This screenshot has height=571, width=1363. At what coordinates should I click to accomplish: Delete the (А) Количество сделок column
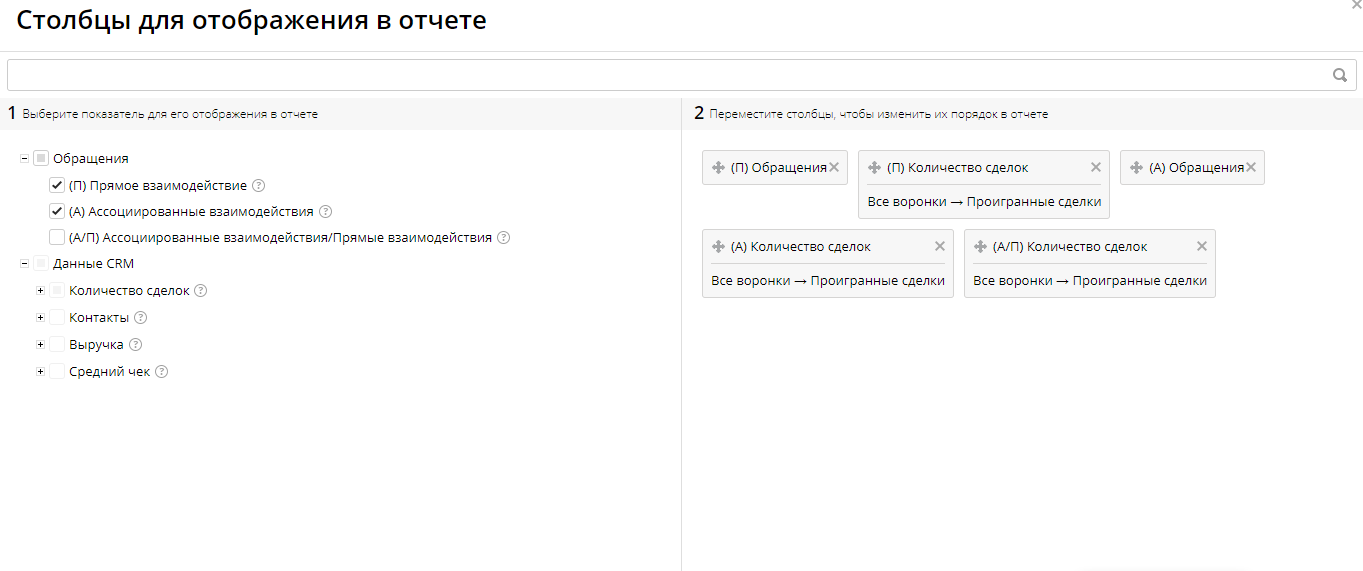(x=939, y=247)
